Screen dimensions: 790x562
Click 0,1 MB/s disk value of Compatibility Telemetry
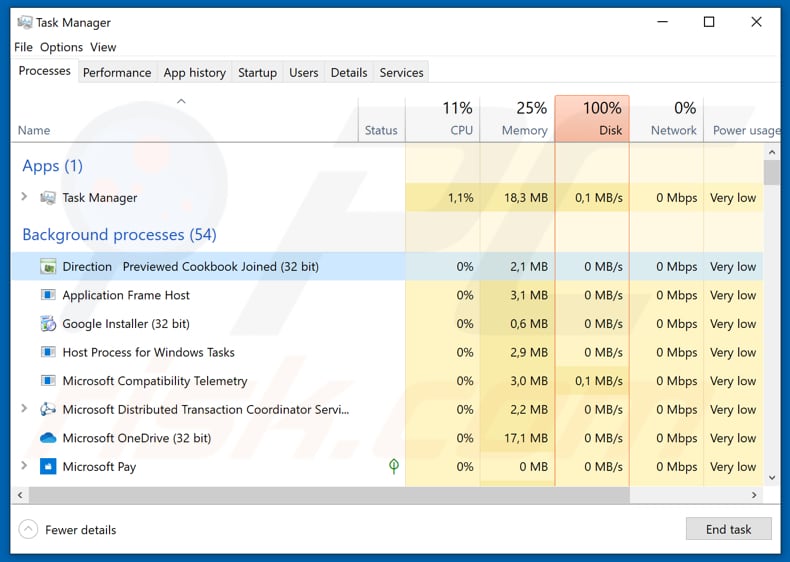(x=599, y=381)
